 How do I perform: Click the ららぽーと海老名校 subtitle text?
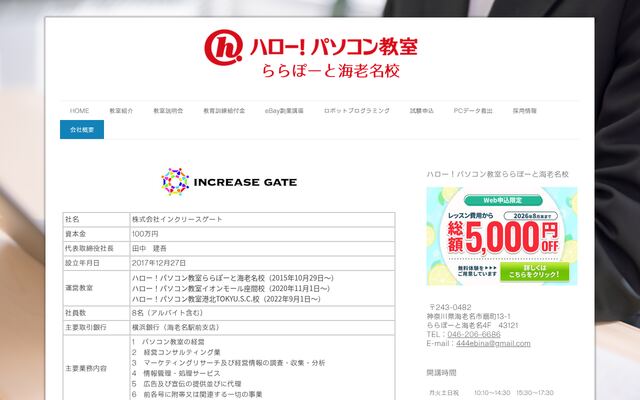point(331,71)
